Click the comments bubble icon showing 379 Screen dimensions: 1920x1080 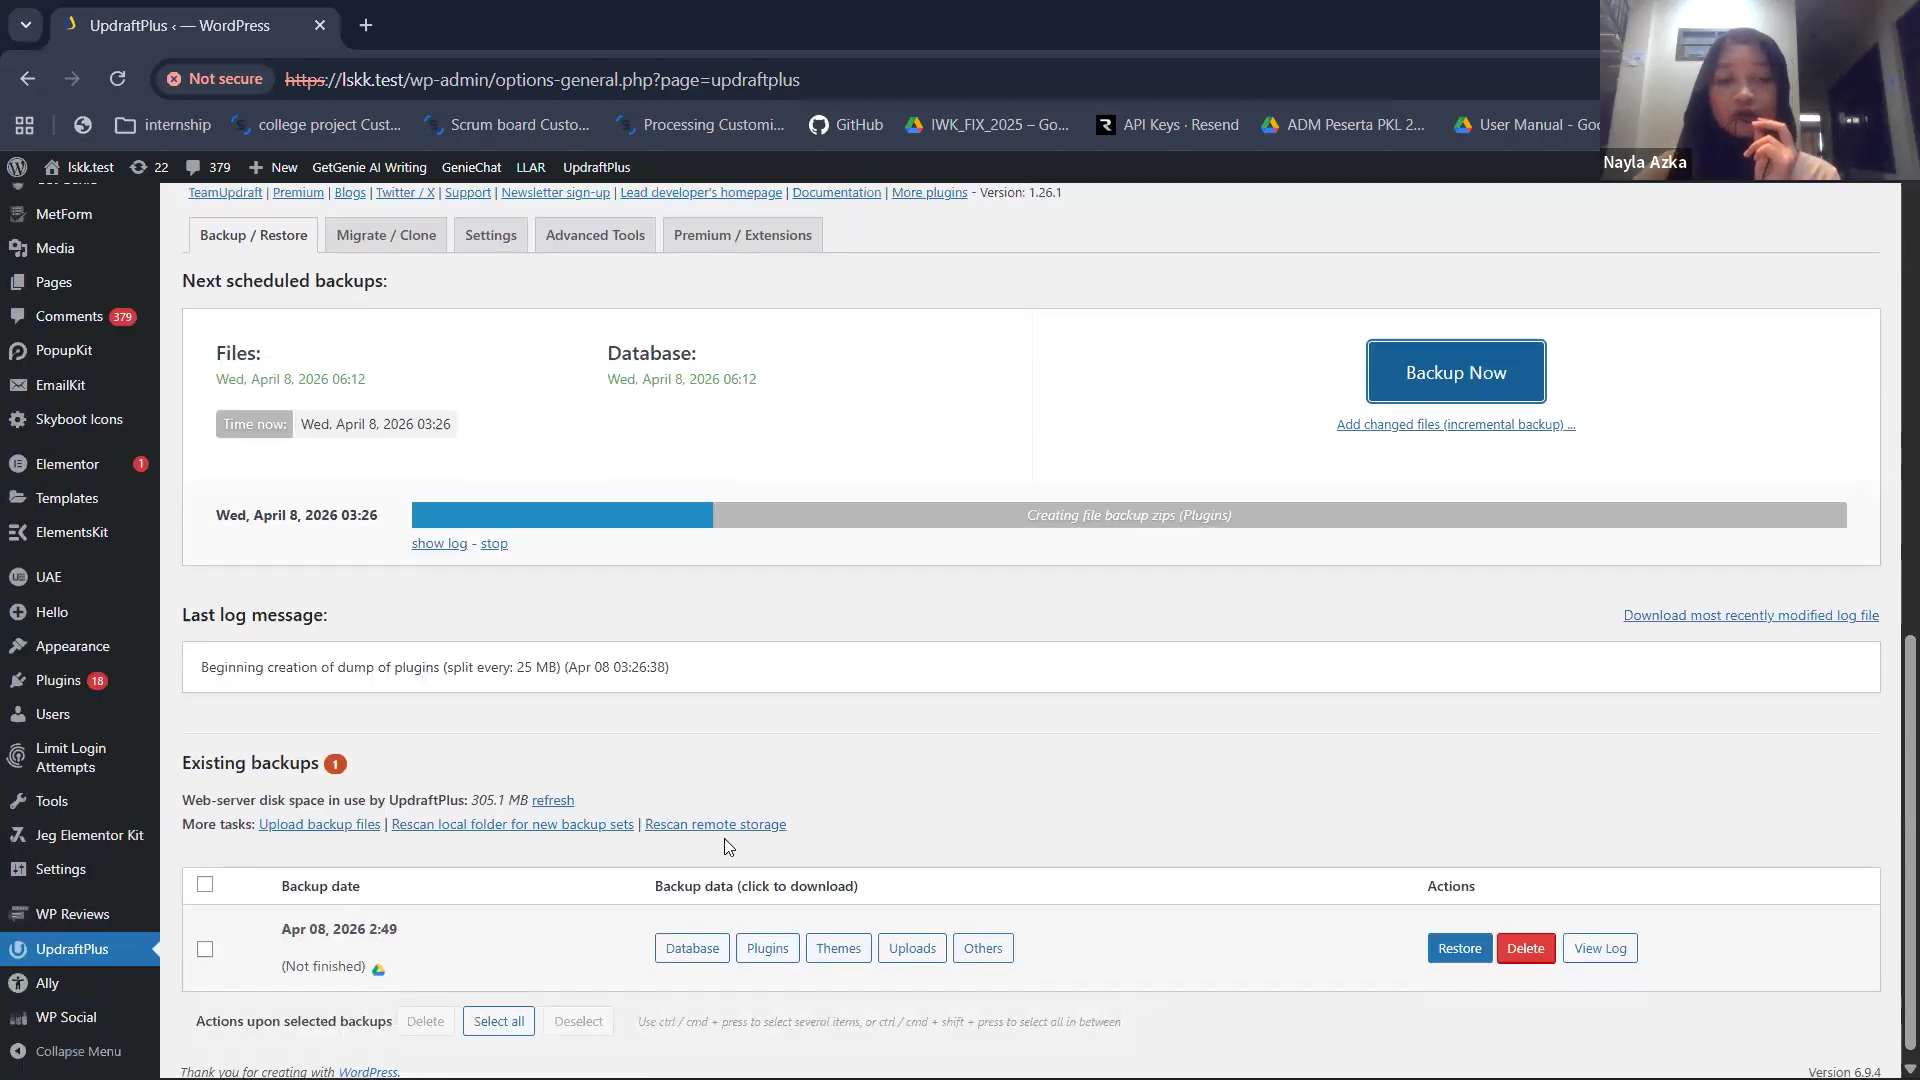pyautogui.click(x=207, y=167)
